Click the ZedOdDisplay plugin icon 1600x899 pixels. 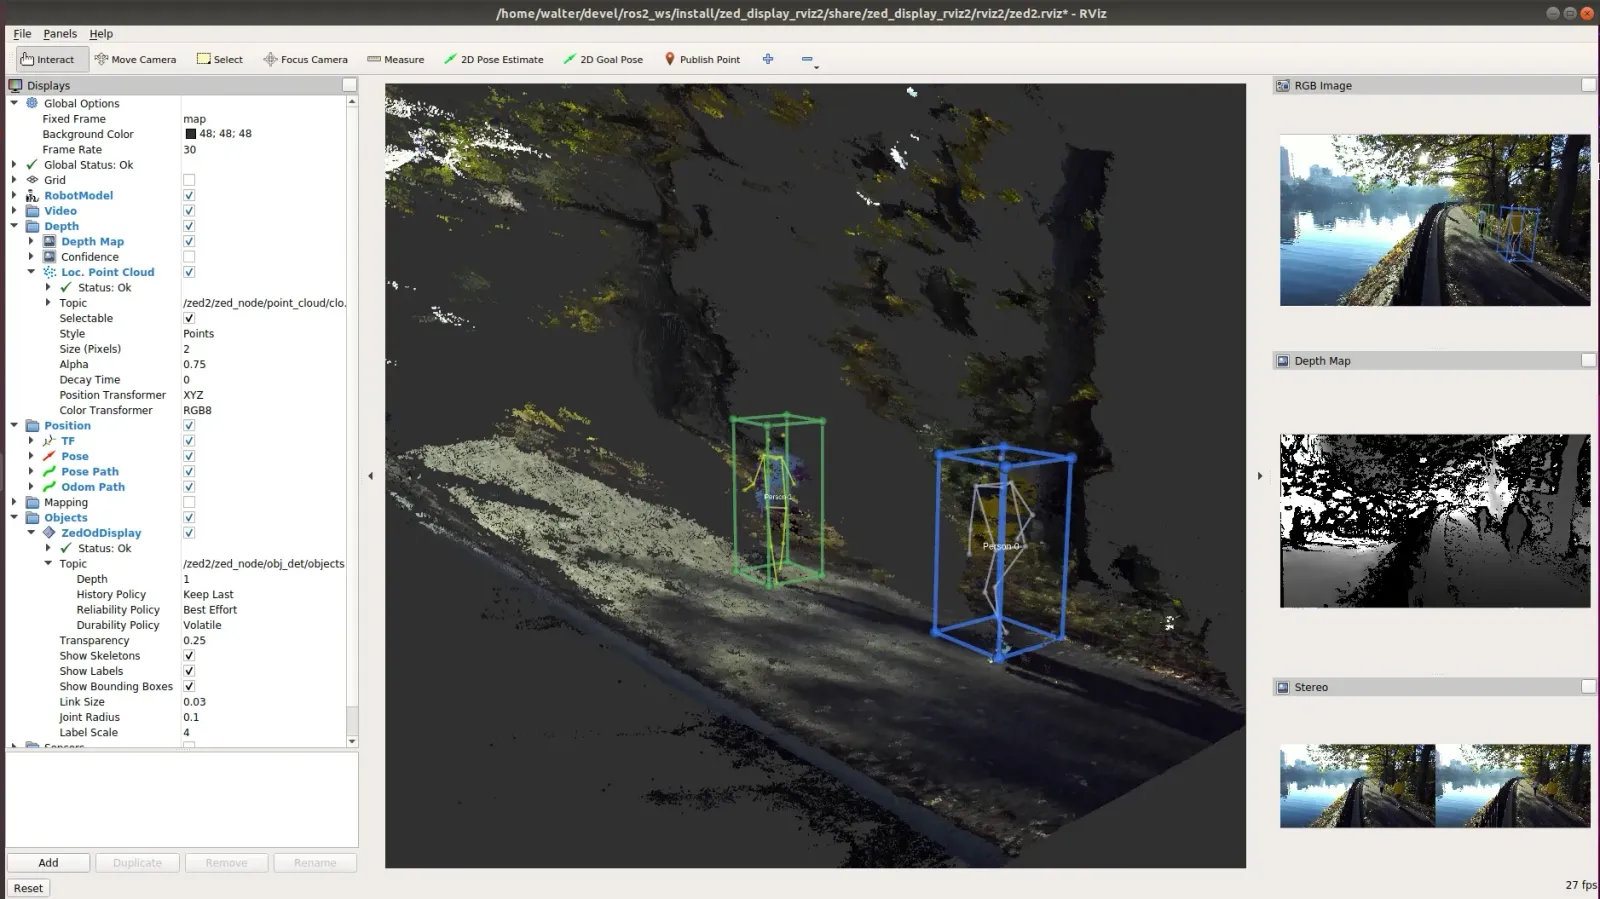point(49,533)
